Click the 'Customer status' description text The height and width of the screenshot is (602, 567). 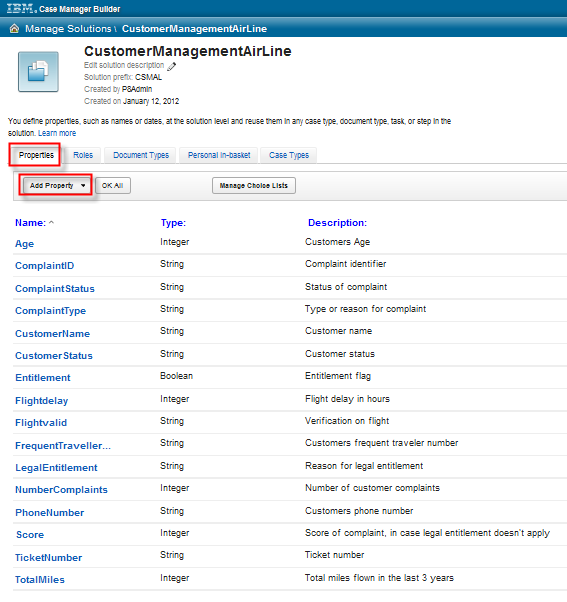pyautogui.click(x=340, y=354)
